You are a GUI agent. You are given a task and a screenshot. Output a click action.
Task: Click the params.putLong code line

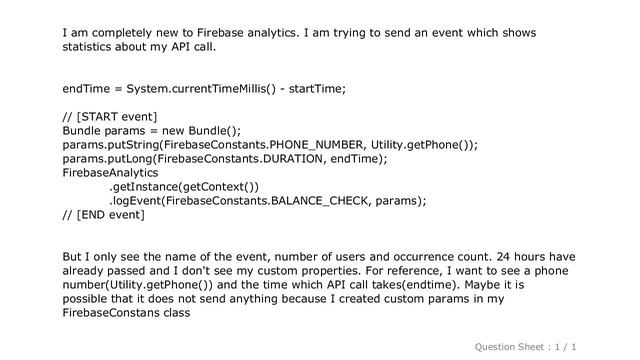tap(225, 159)
